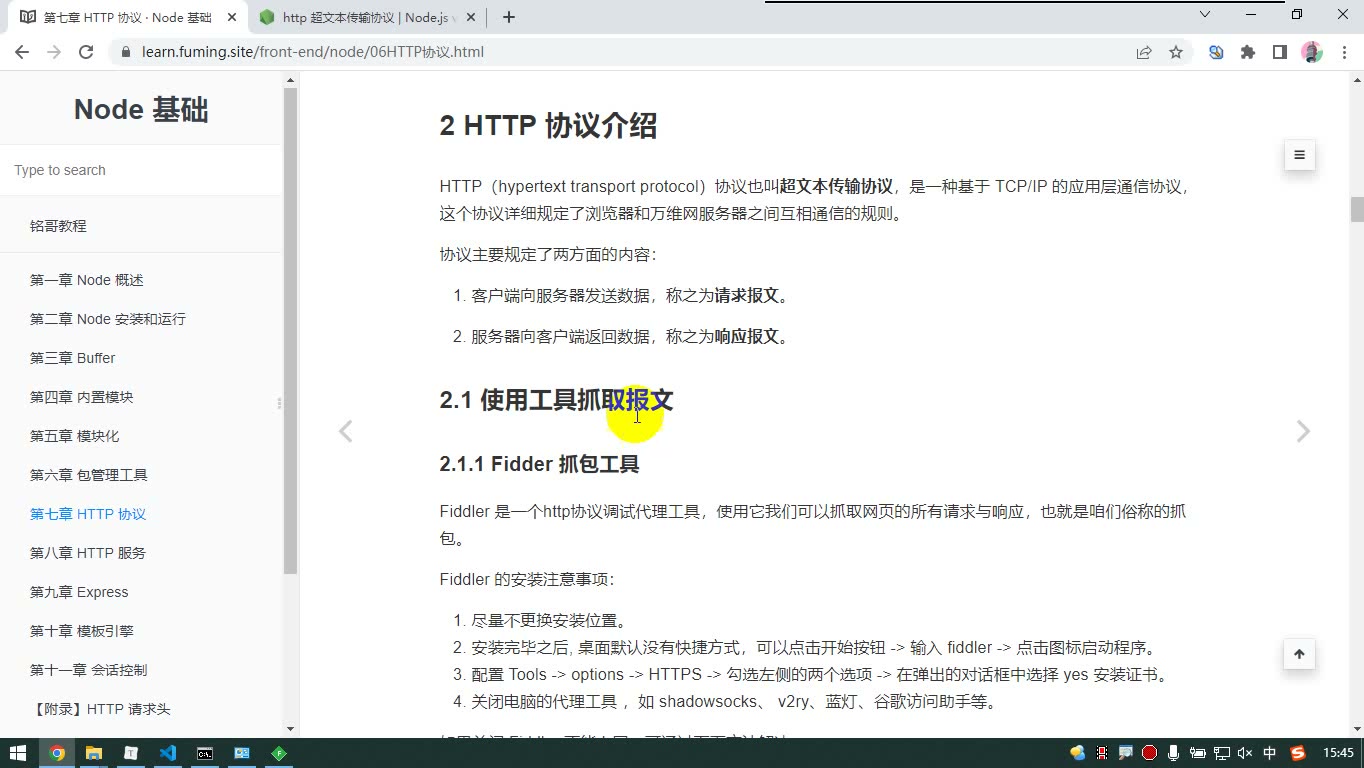Open 第二章 Node 安装和运行
1364x768 pixels.
[108, 319]
